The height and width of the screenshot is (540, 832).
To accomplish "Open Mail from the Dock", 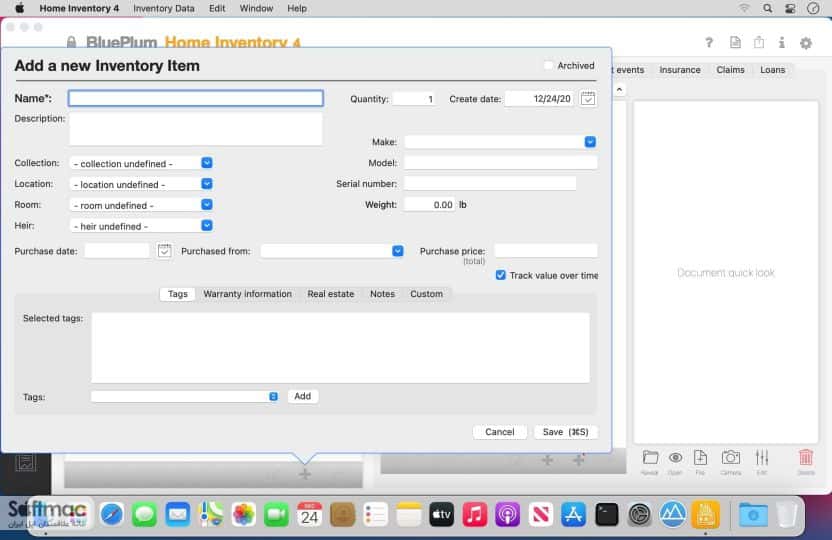I will [x=177, y=515].
